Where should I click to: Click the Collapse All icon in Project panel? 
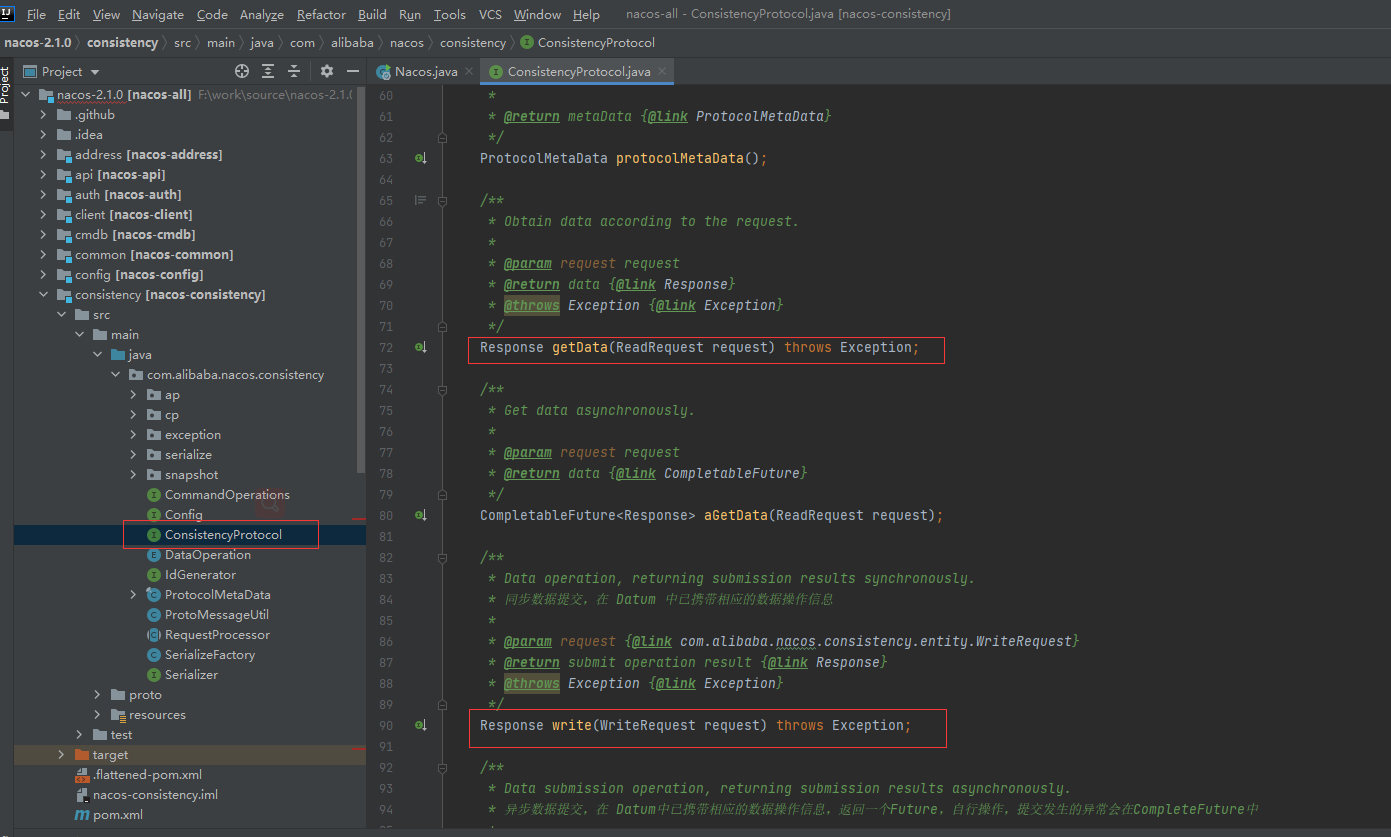point(294,71)
